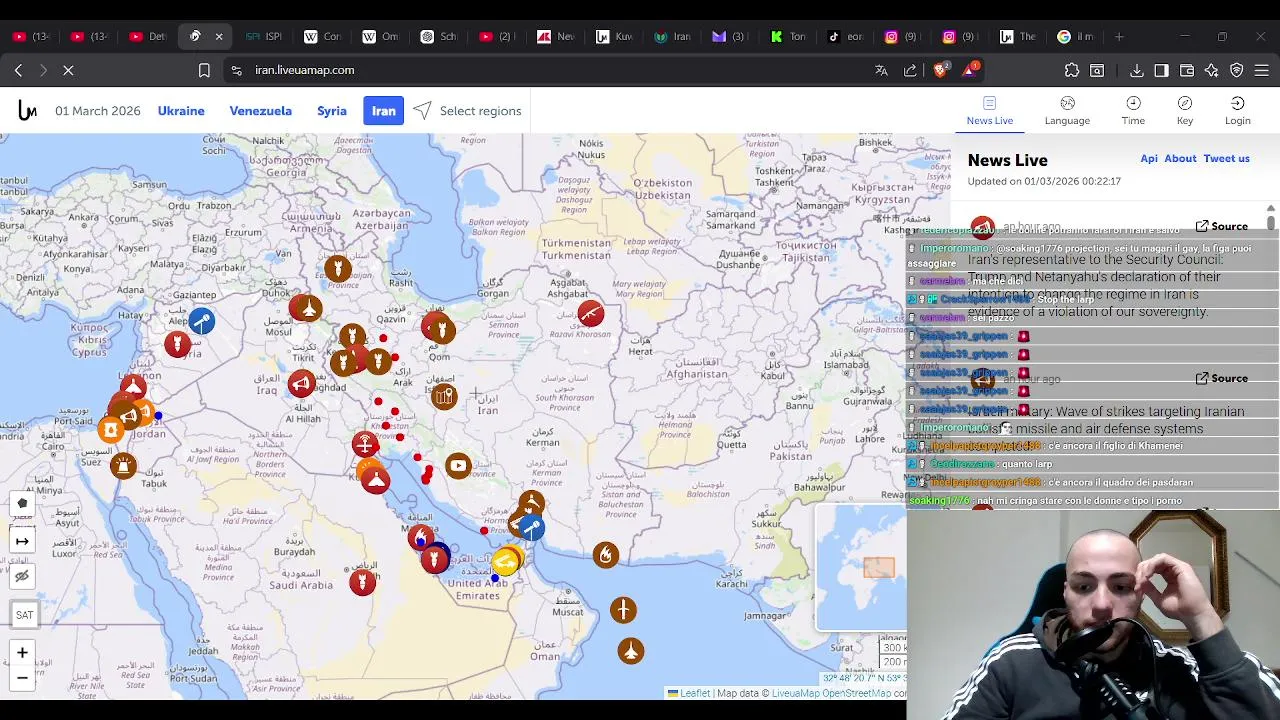Open the brown video play marker in southern Iran
The height and width of the screenshot is (720, 1280).
point(458,465)
